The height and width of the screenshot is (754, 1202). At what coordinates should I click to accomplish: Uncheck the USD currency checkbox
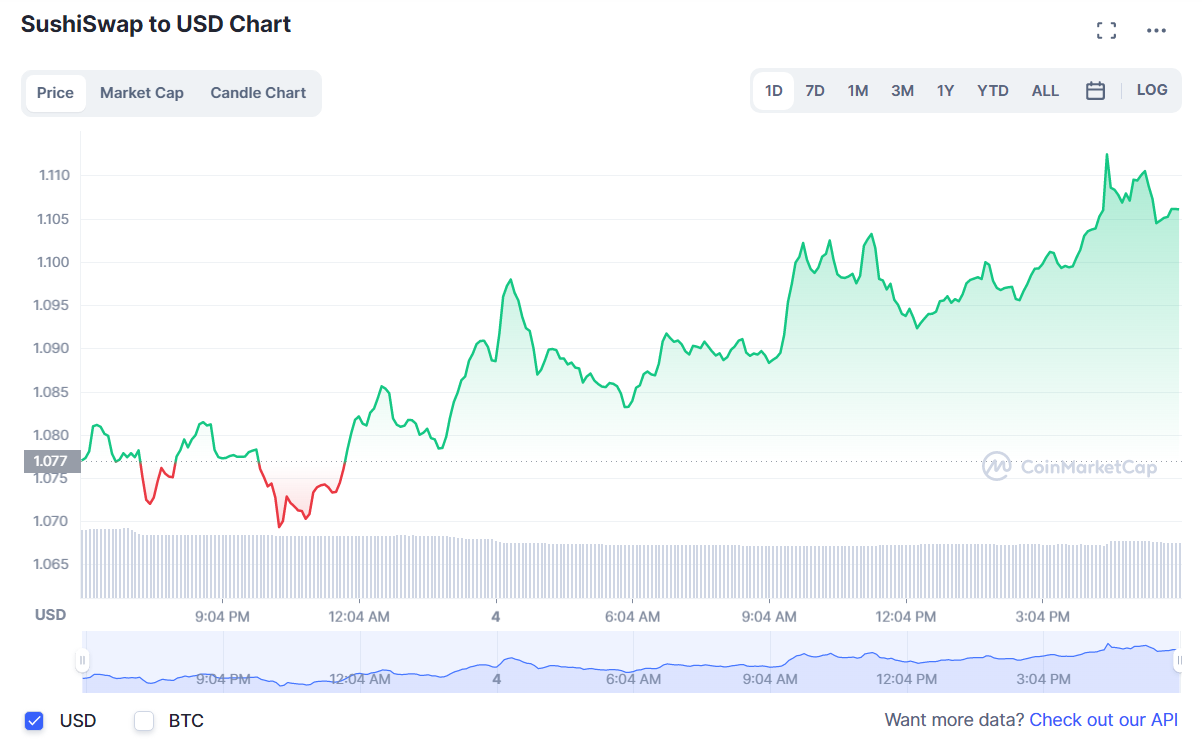coord(34,720)
